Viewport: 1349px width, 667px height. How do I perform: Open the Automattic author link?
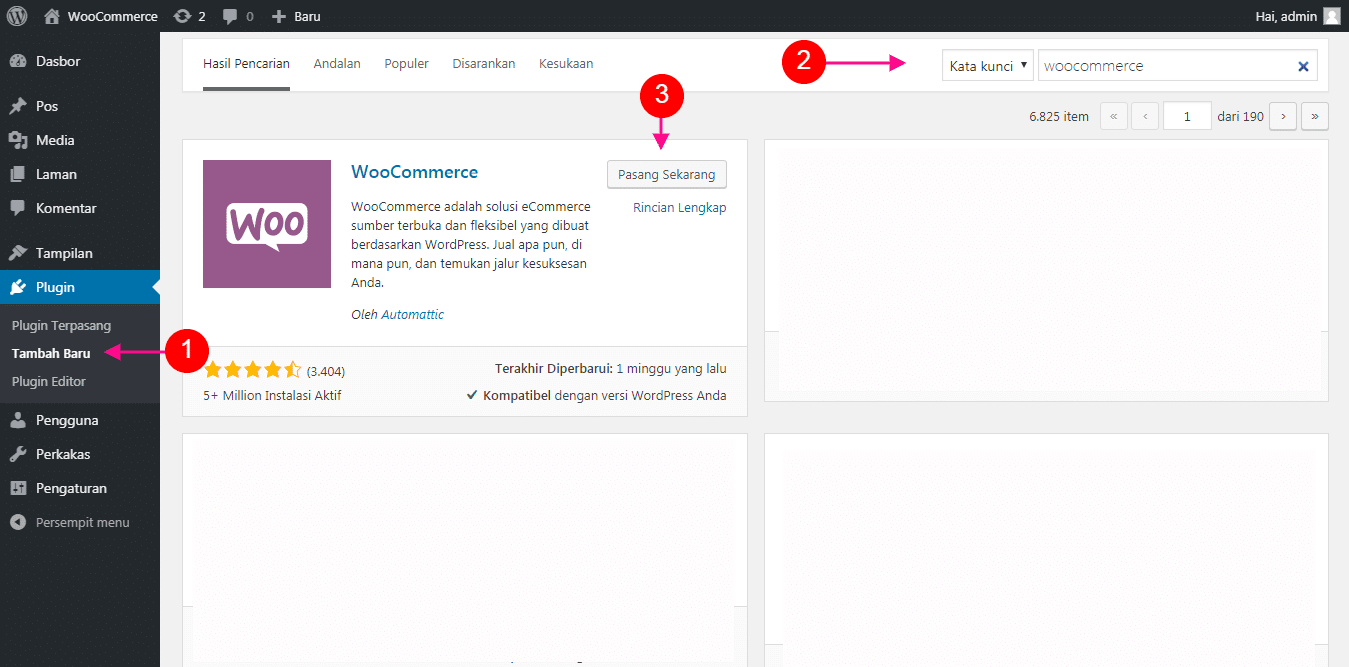click(x=413, y=314)
